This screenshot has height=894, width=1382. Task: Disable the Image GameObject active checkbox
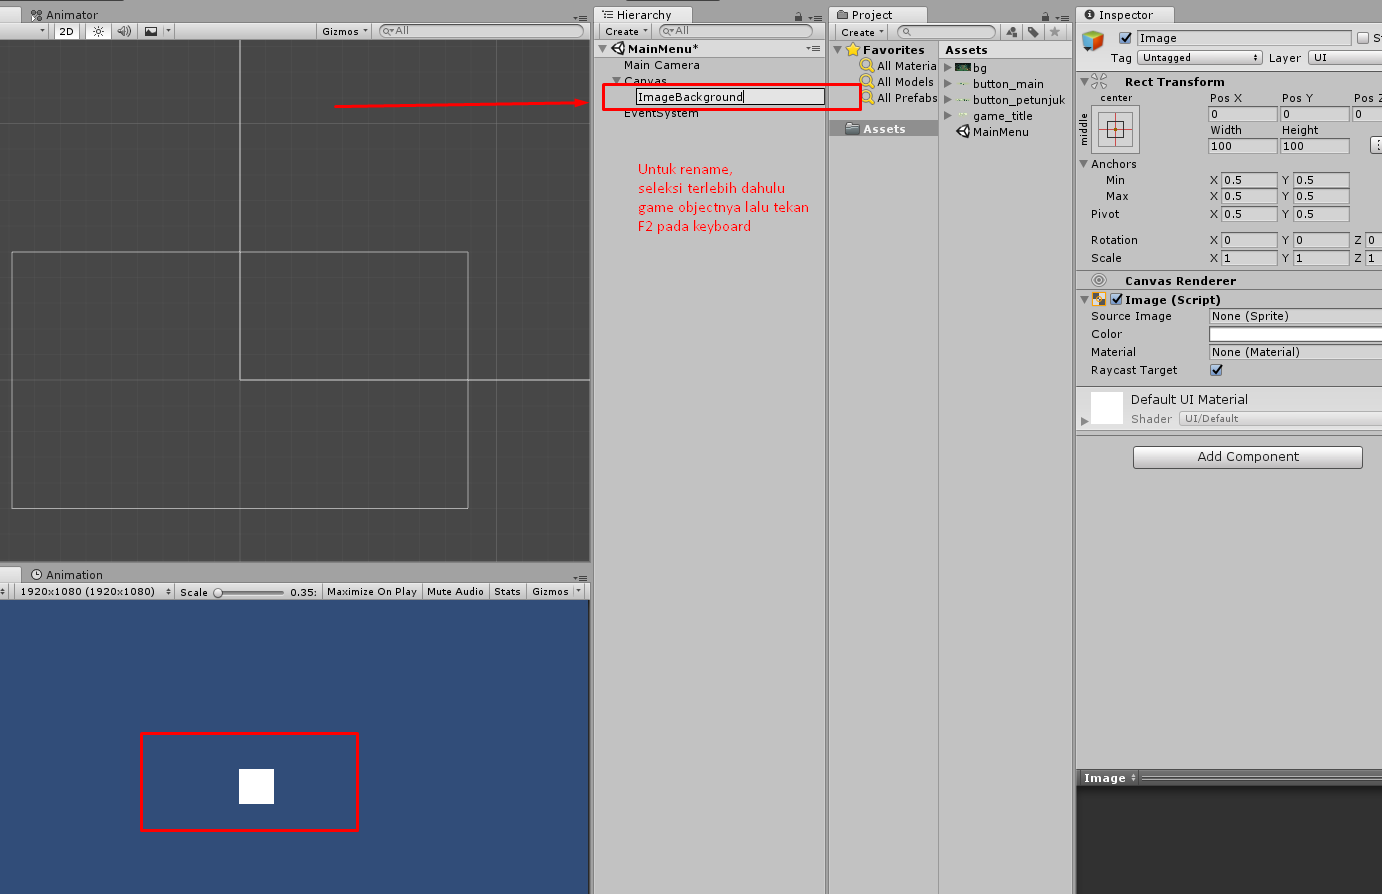click(1125, 37)
